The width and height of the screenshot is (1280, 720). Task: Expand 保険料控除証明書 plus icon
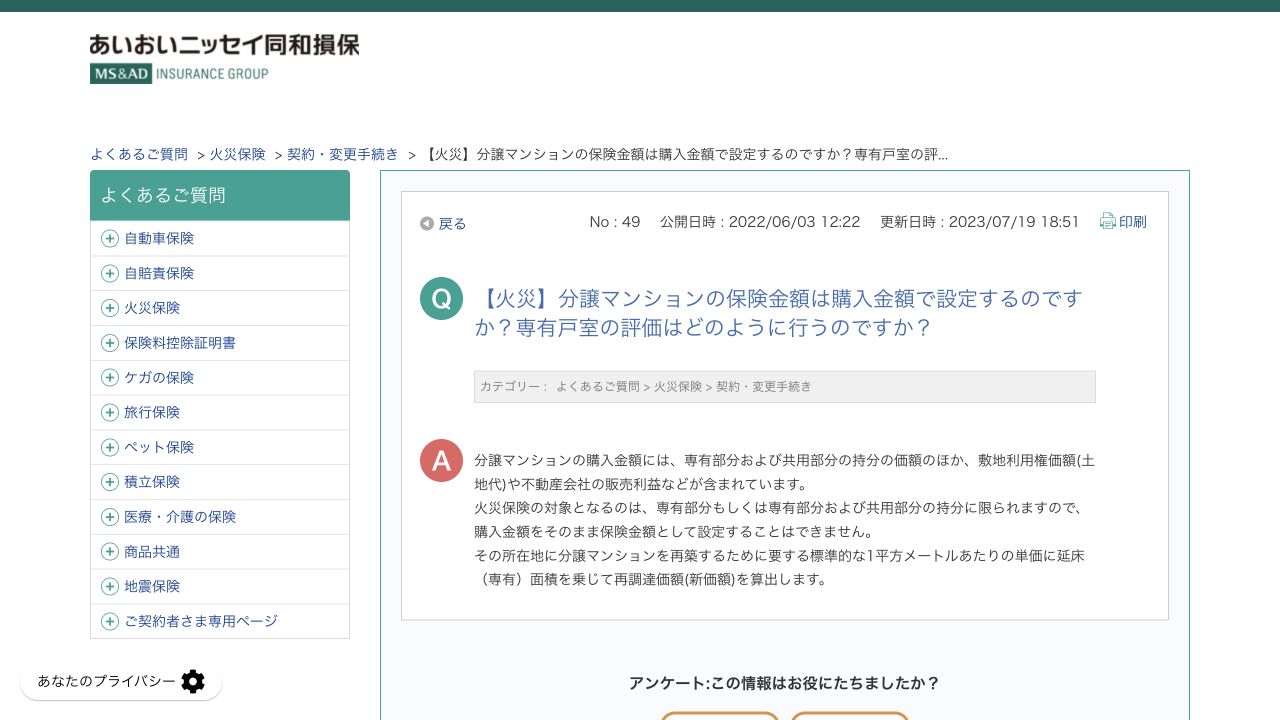110,343
